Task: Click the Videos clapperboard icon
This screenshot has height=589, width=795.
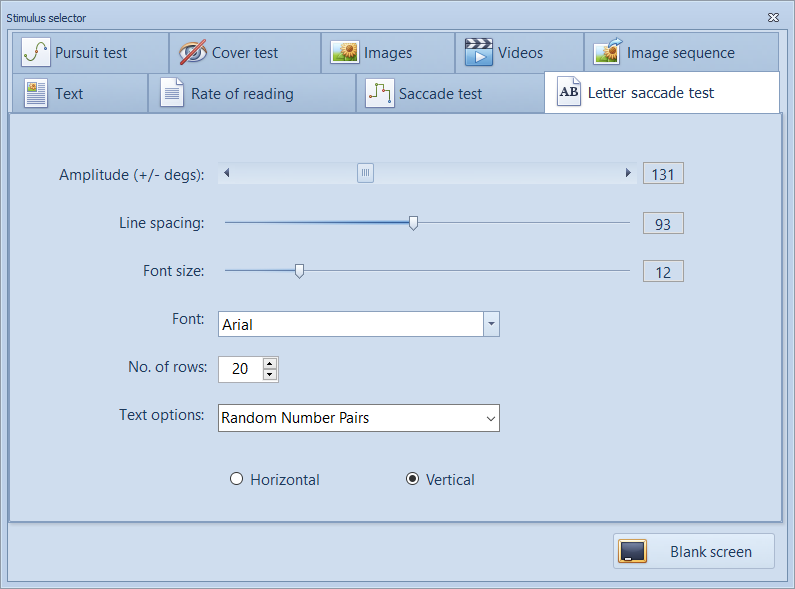Action: pos(479,53)
